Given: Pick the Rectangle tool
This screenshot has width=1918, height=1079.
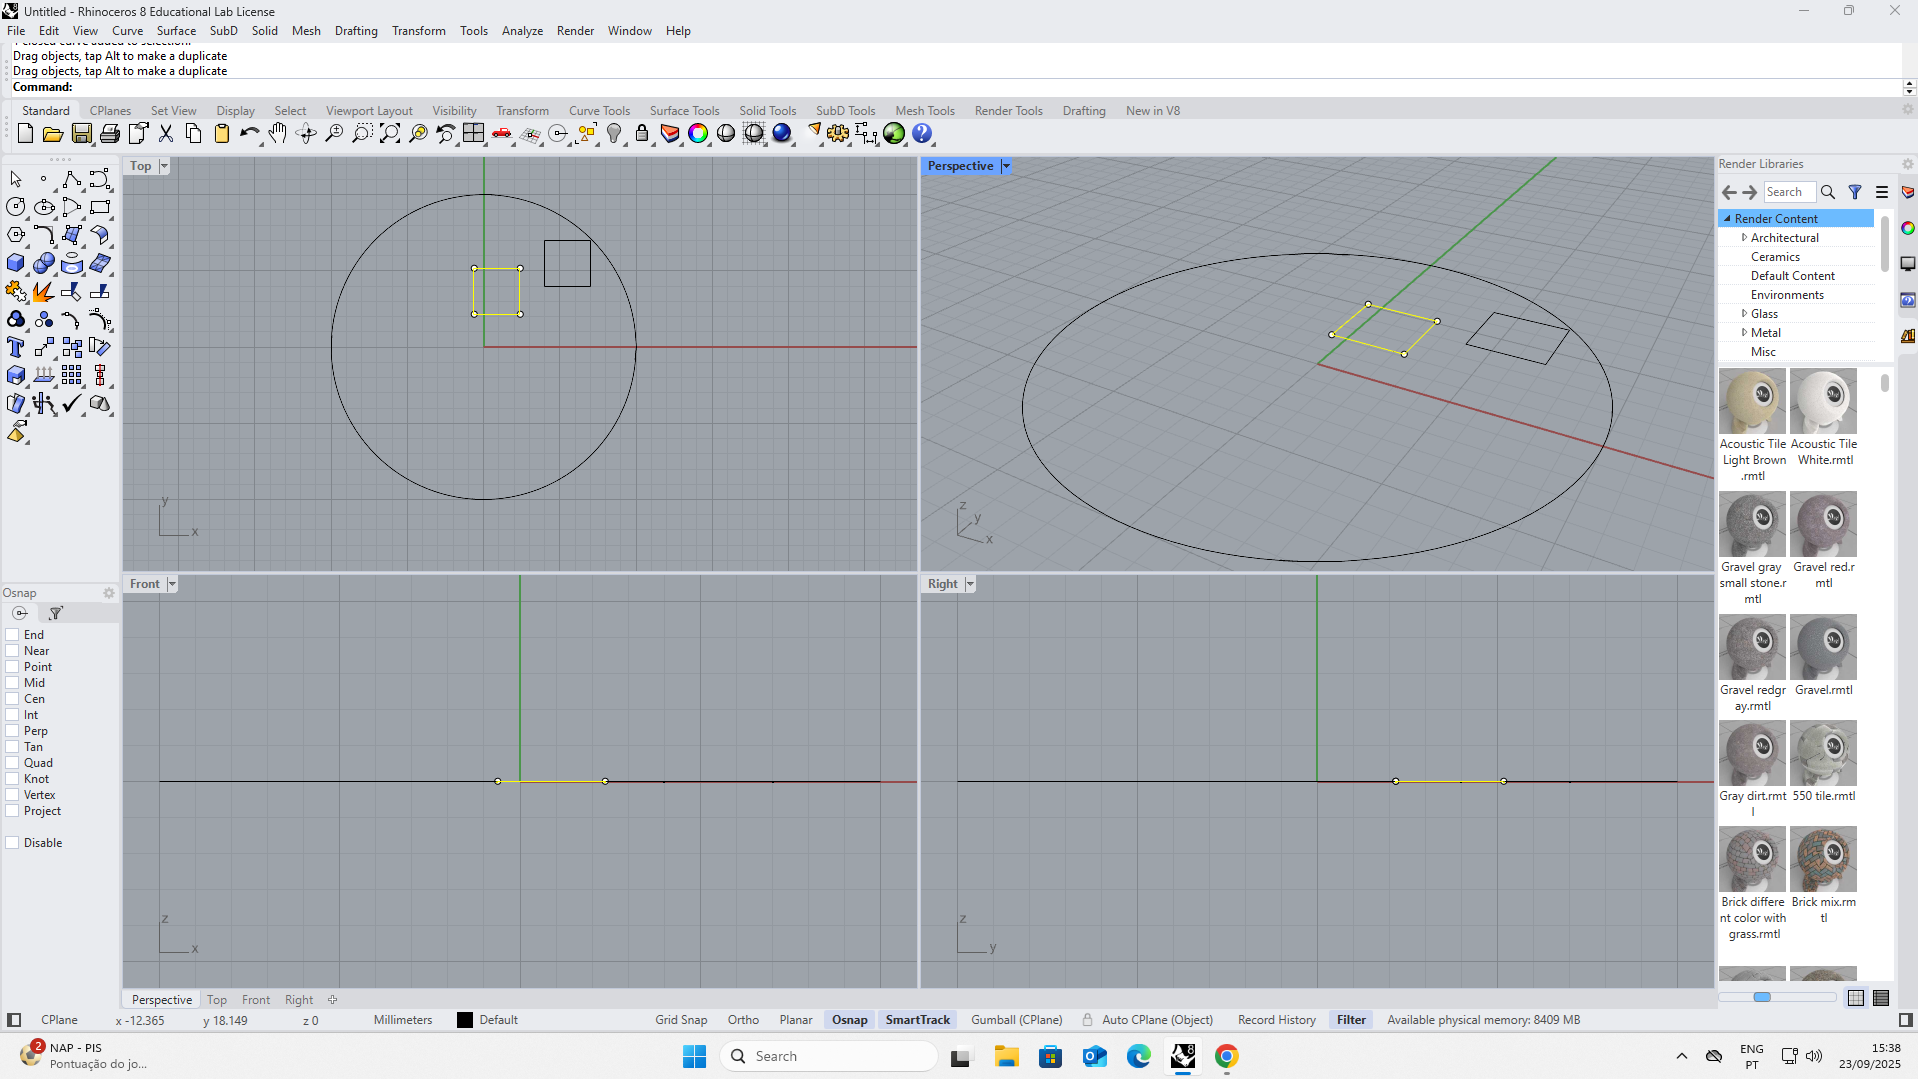Looking at the screenshot, I should coord(100,208).
